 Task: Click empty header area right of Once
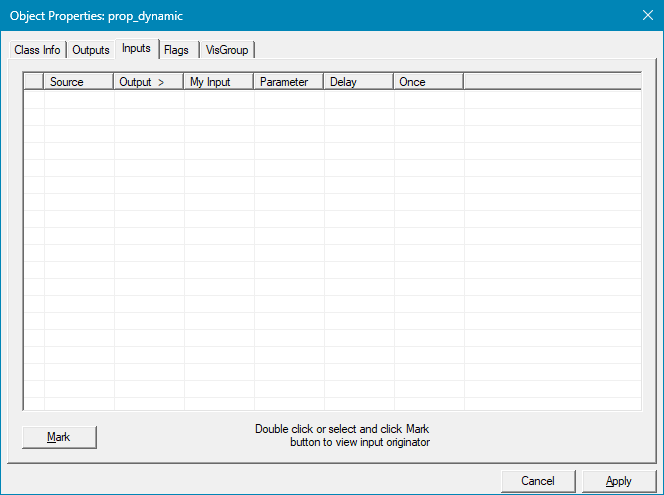[550, 82]
